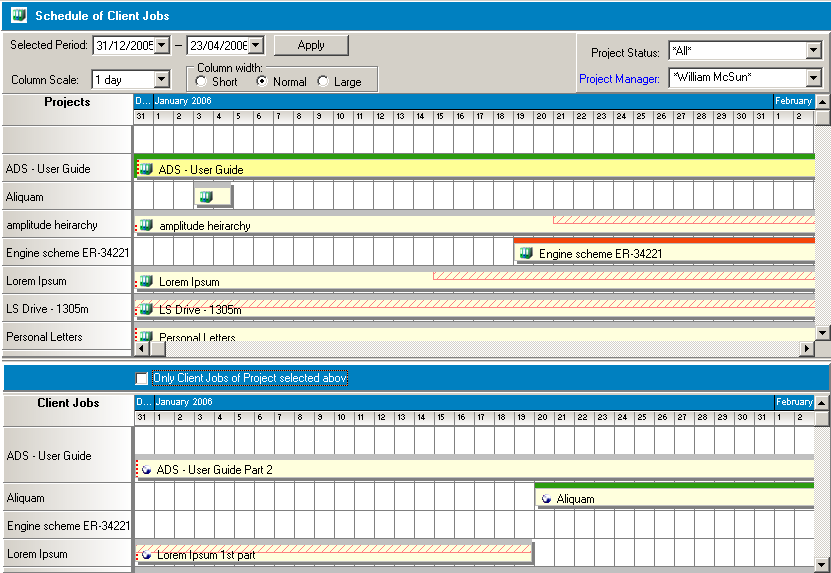Select the Personal Letters project row label

[x=67, y=337]
